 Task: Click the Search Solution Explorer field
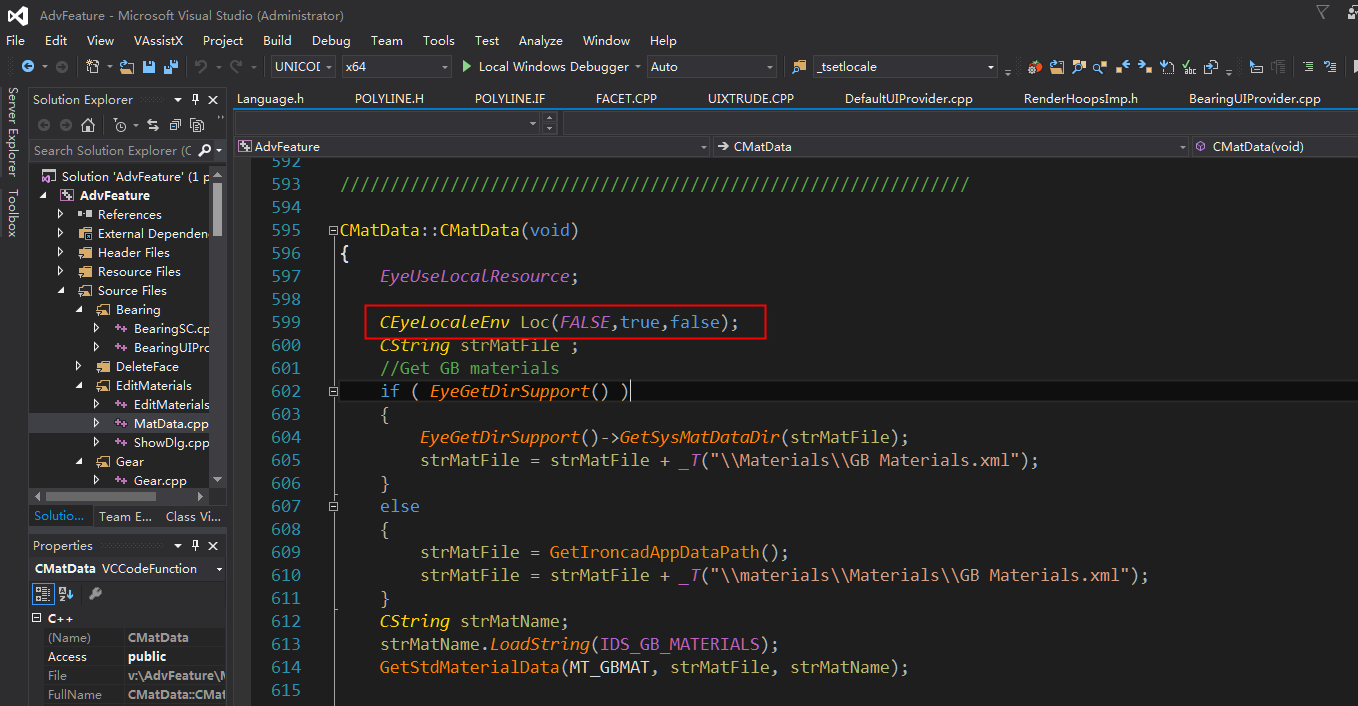point(110,151)
